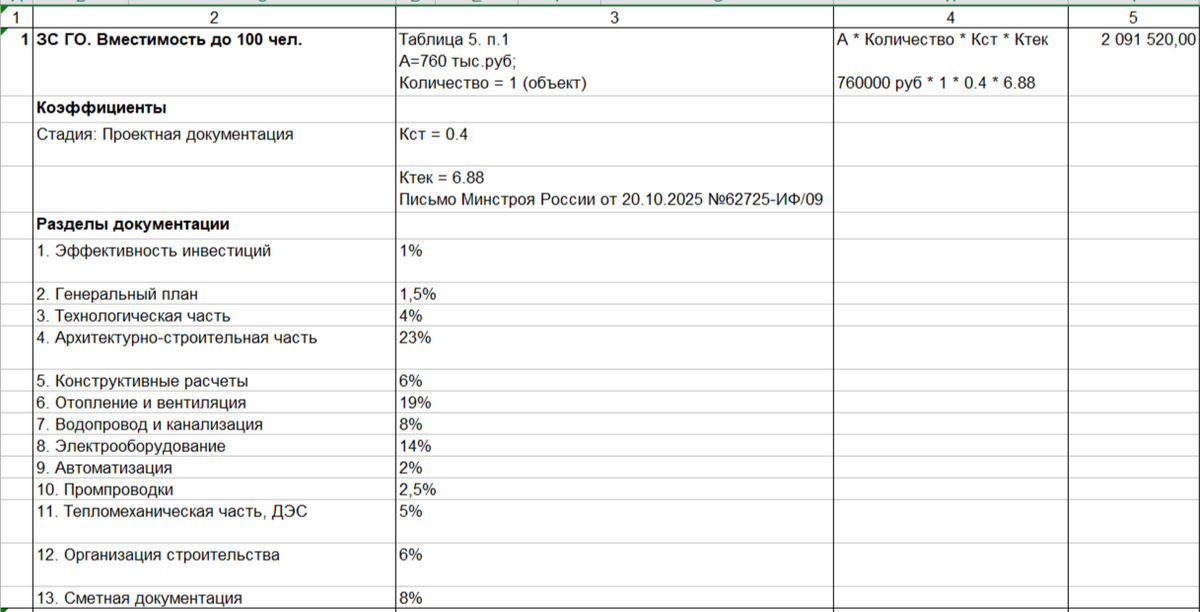This screenshot has height=612, width=1200.
Task: Click row '10. Промпроводки'
Action: pyautogui.click(x=215, y=489)
